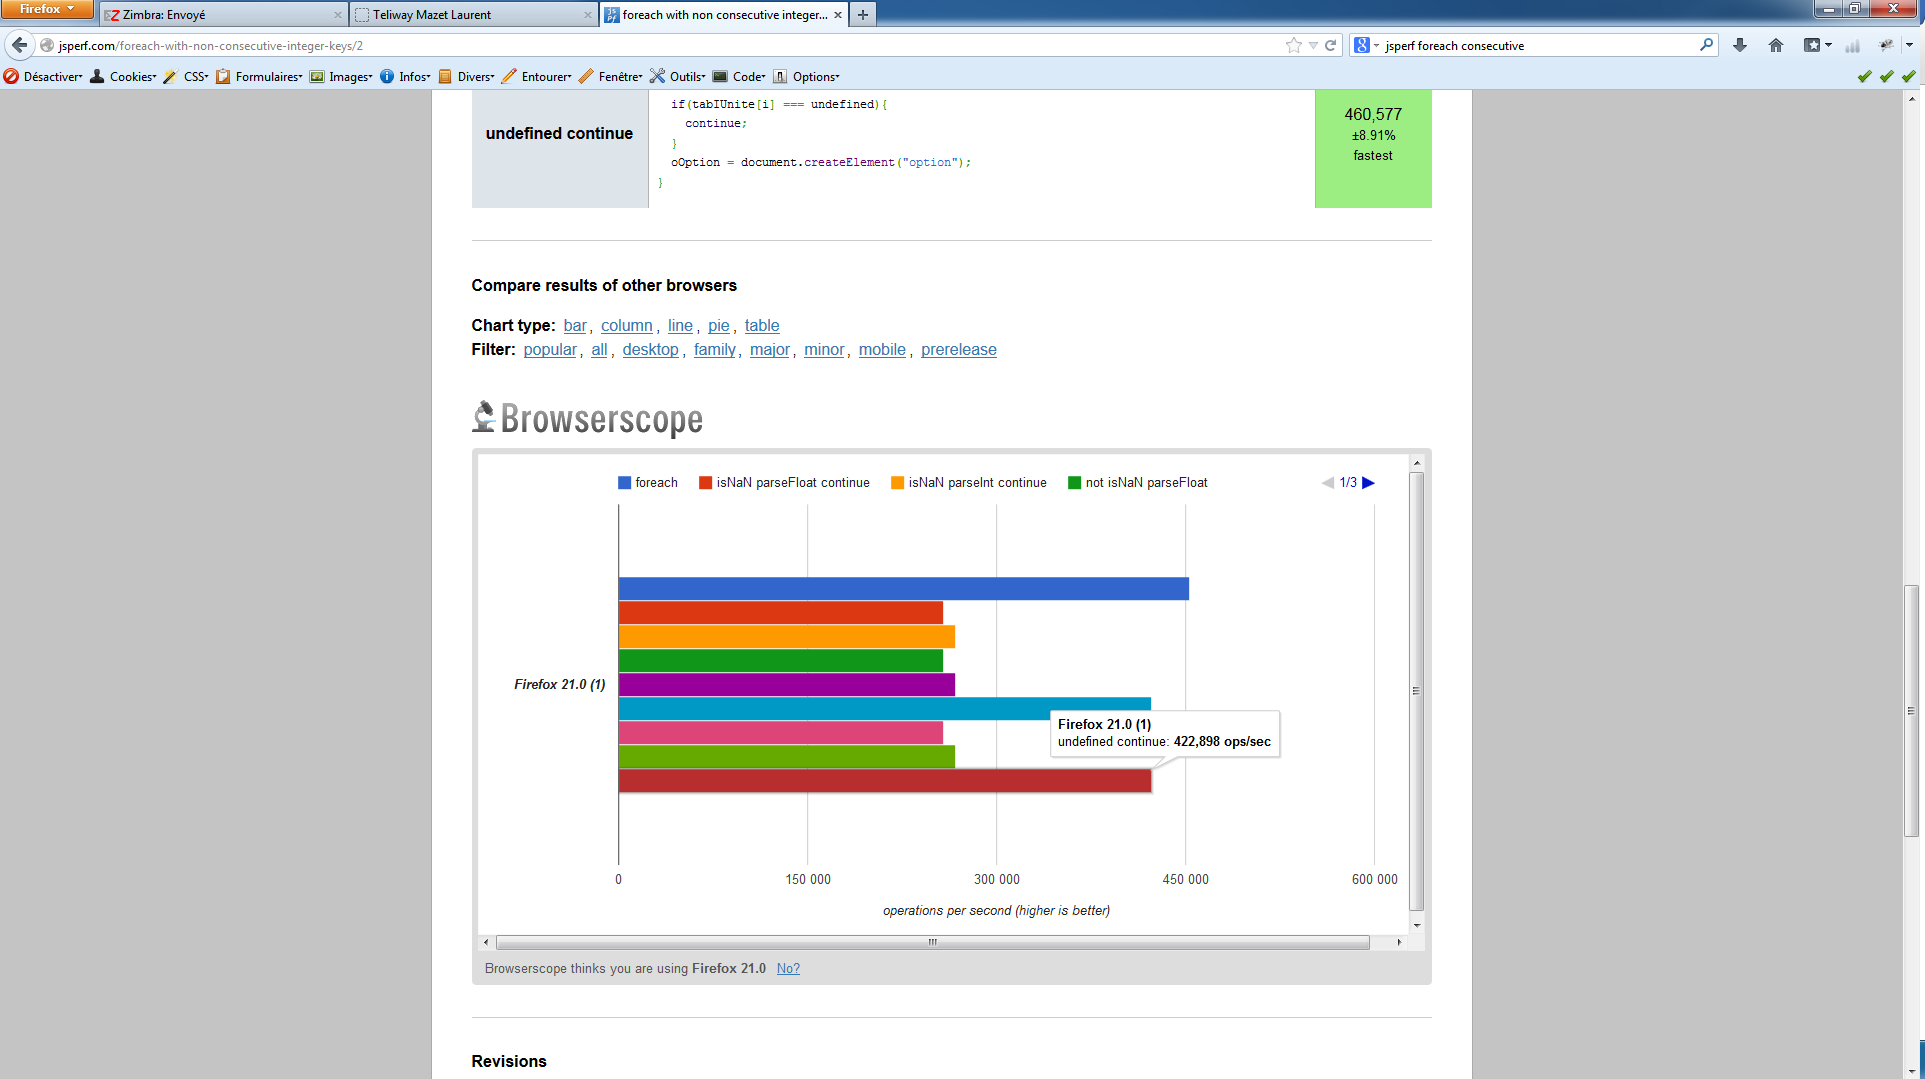
Task: Click the address bar URL field
Action: pos(670,45)
